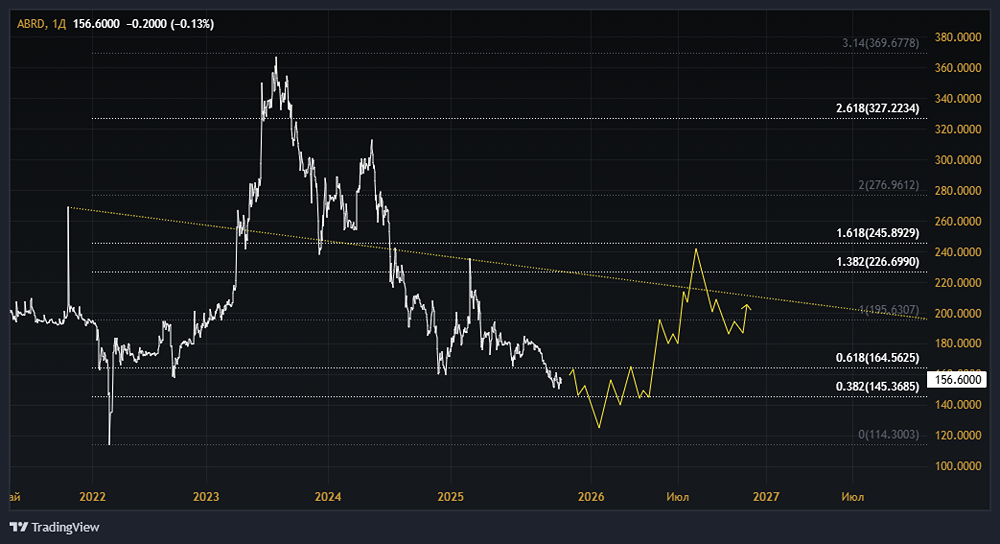Image resolution: width=1000 pixels, height=544 pixels.
Task: Select the 0.618(164.5625) Fibonacci level label
Action: 878,358
